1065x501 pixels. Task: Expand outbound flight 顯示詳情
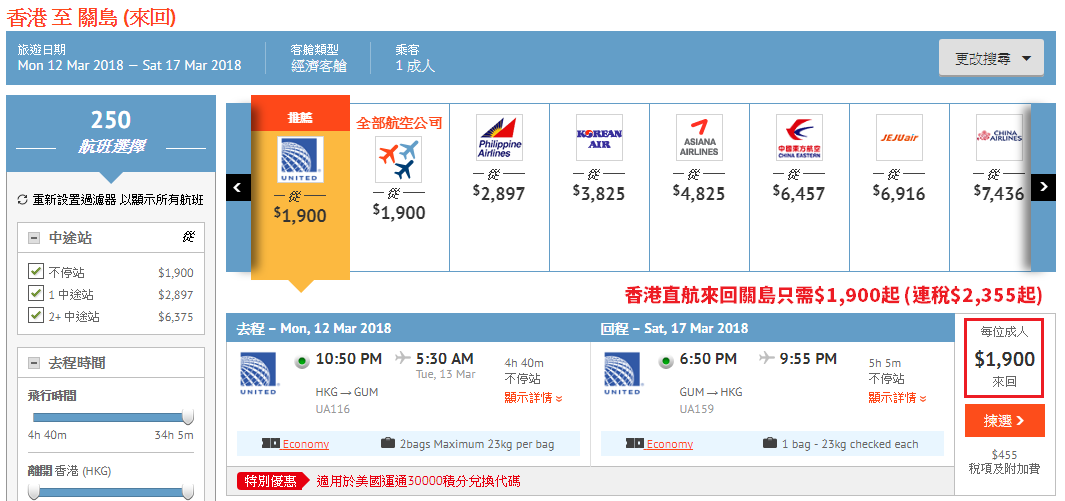click(533, 398)
